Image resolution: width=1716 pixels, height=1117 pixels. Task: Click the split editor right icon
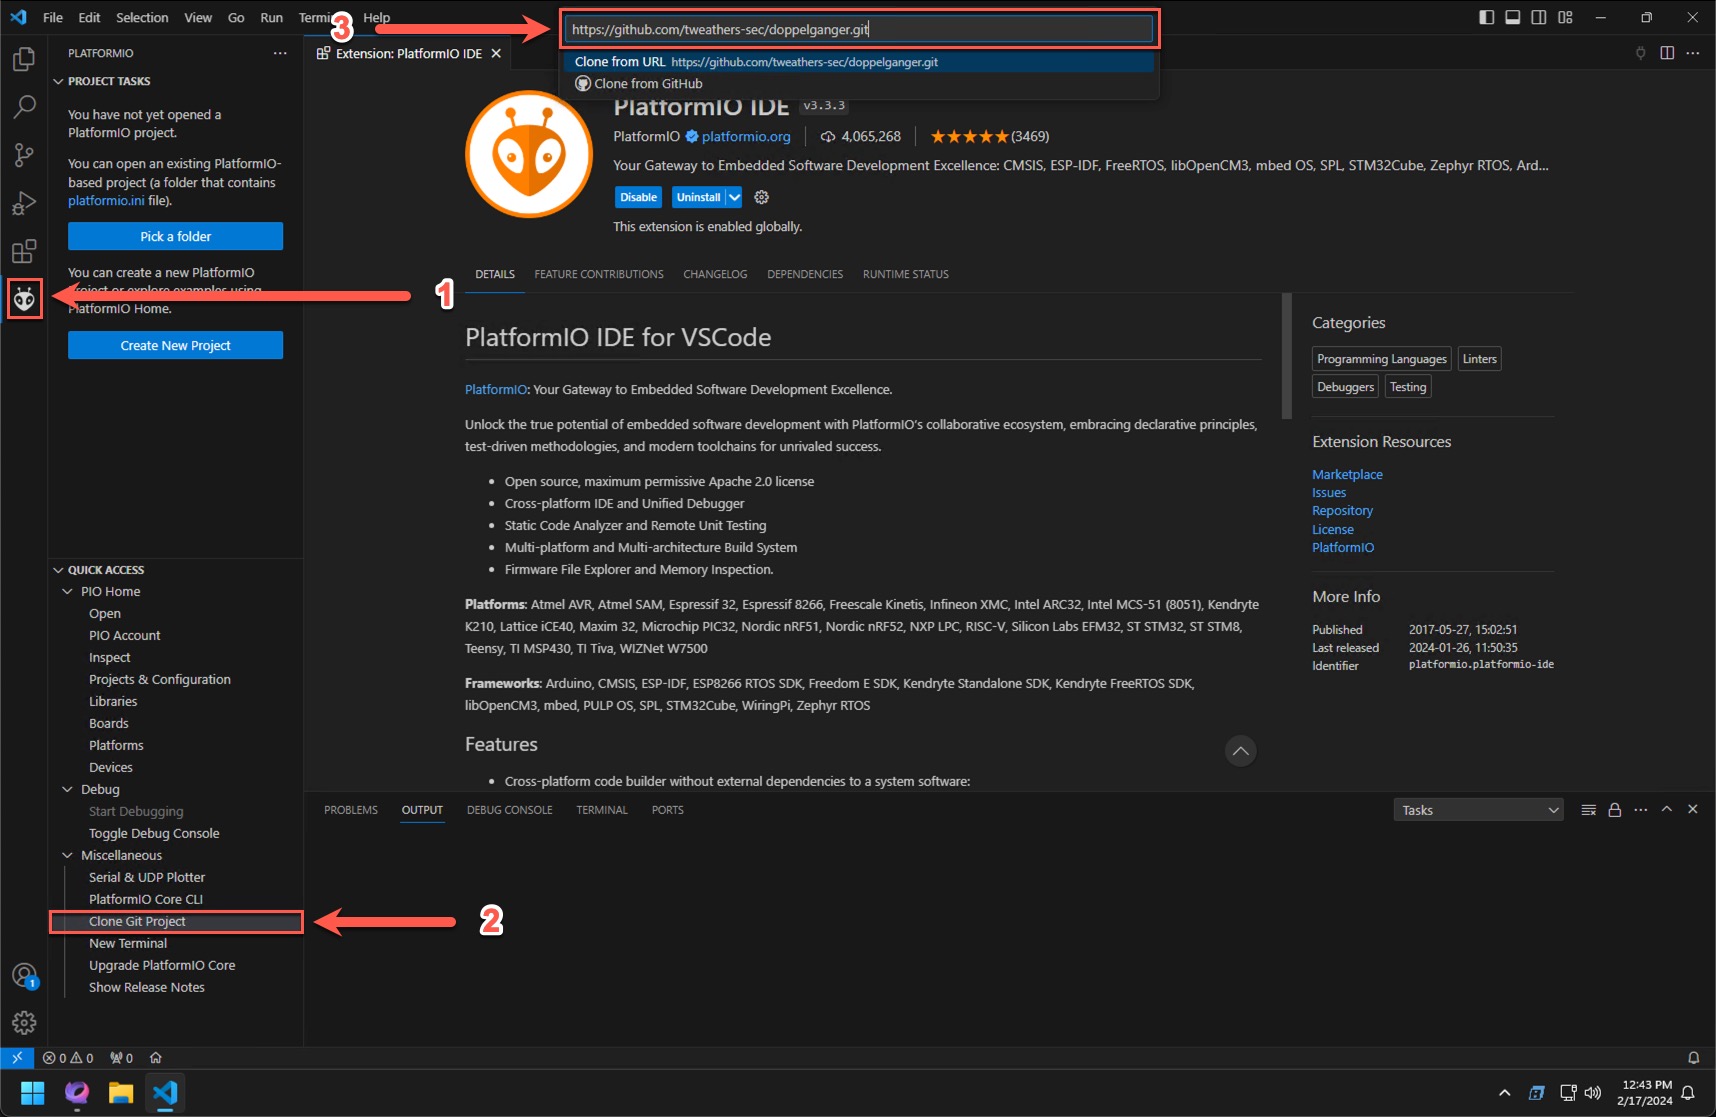click(x=1667, y=53)
